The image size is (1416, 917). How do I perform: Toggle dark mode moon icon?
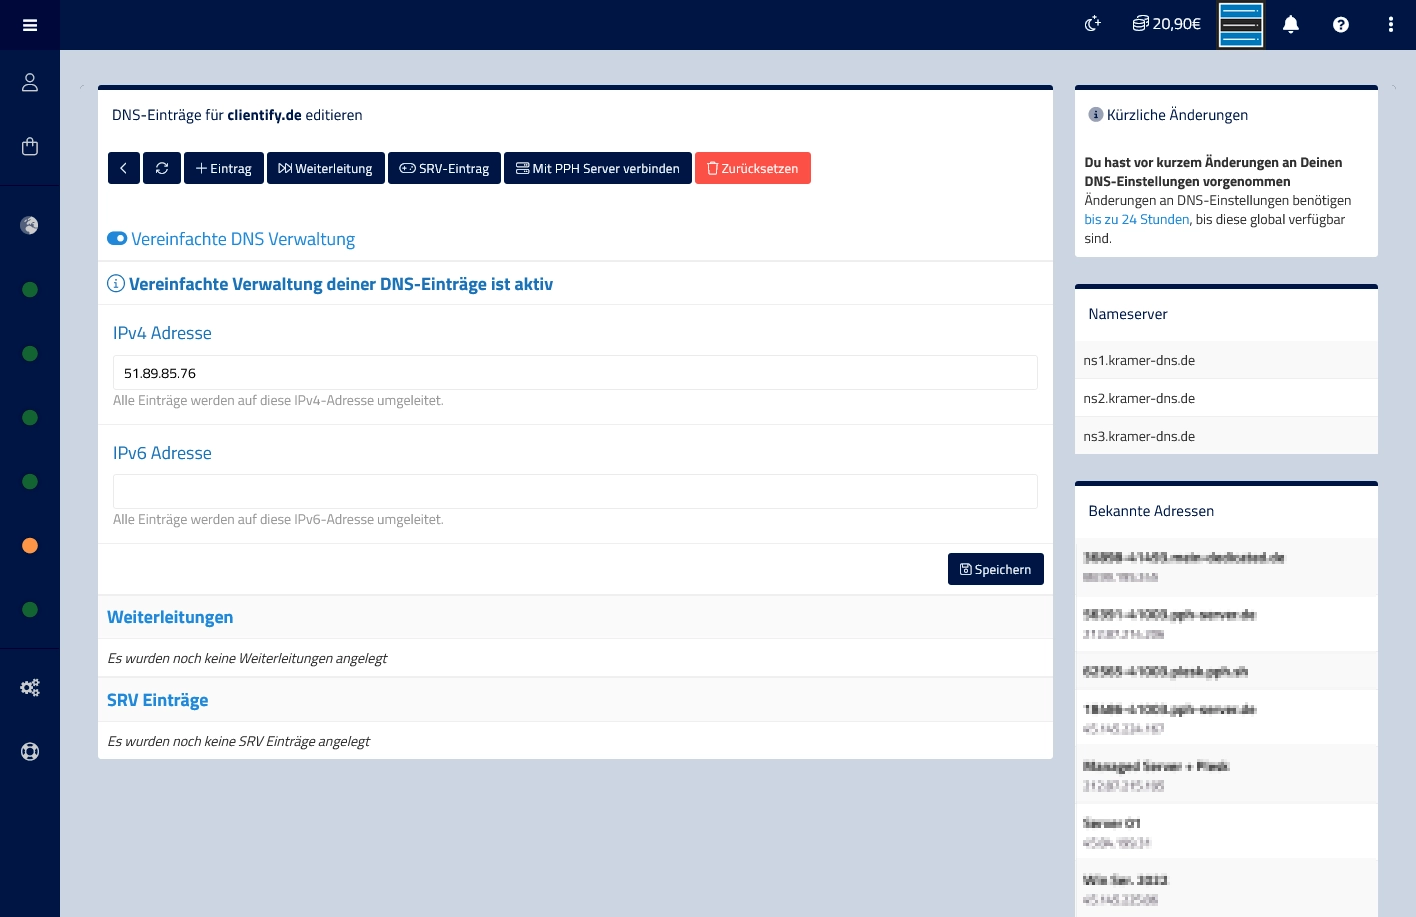click(1093, 24)
